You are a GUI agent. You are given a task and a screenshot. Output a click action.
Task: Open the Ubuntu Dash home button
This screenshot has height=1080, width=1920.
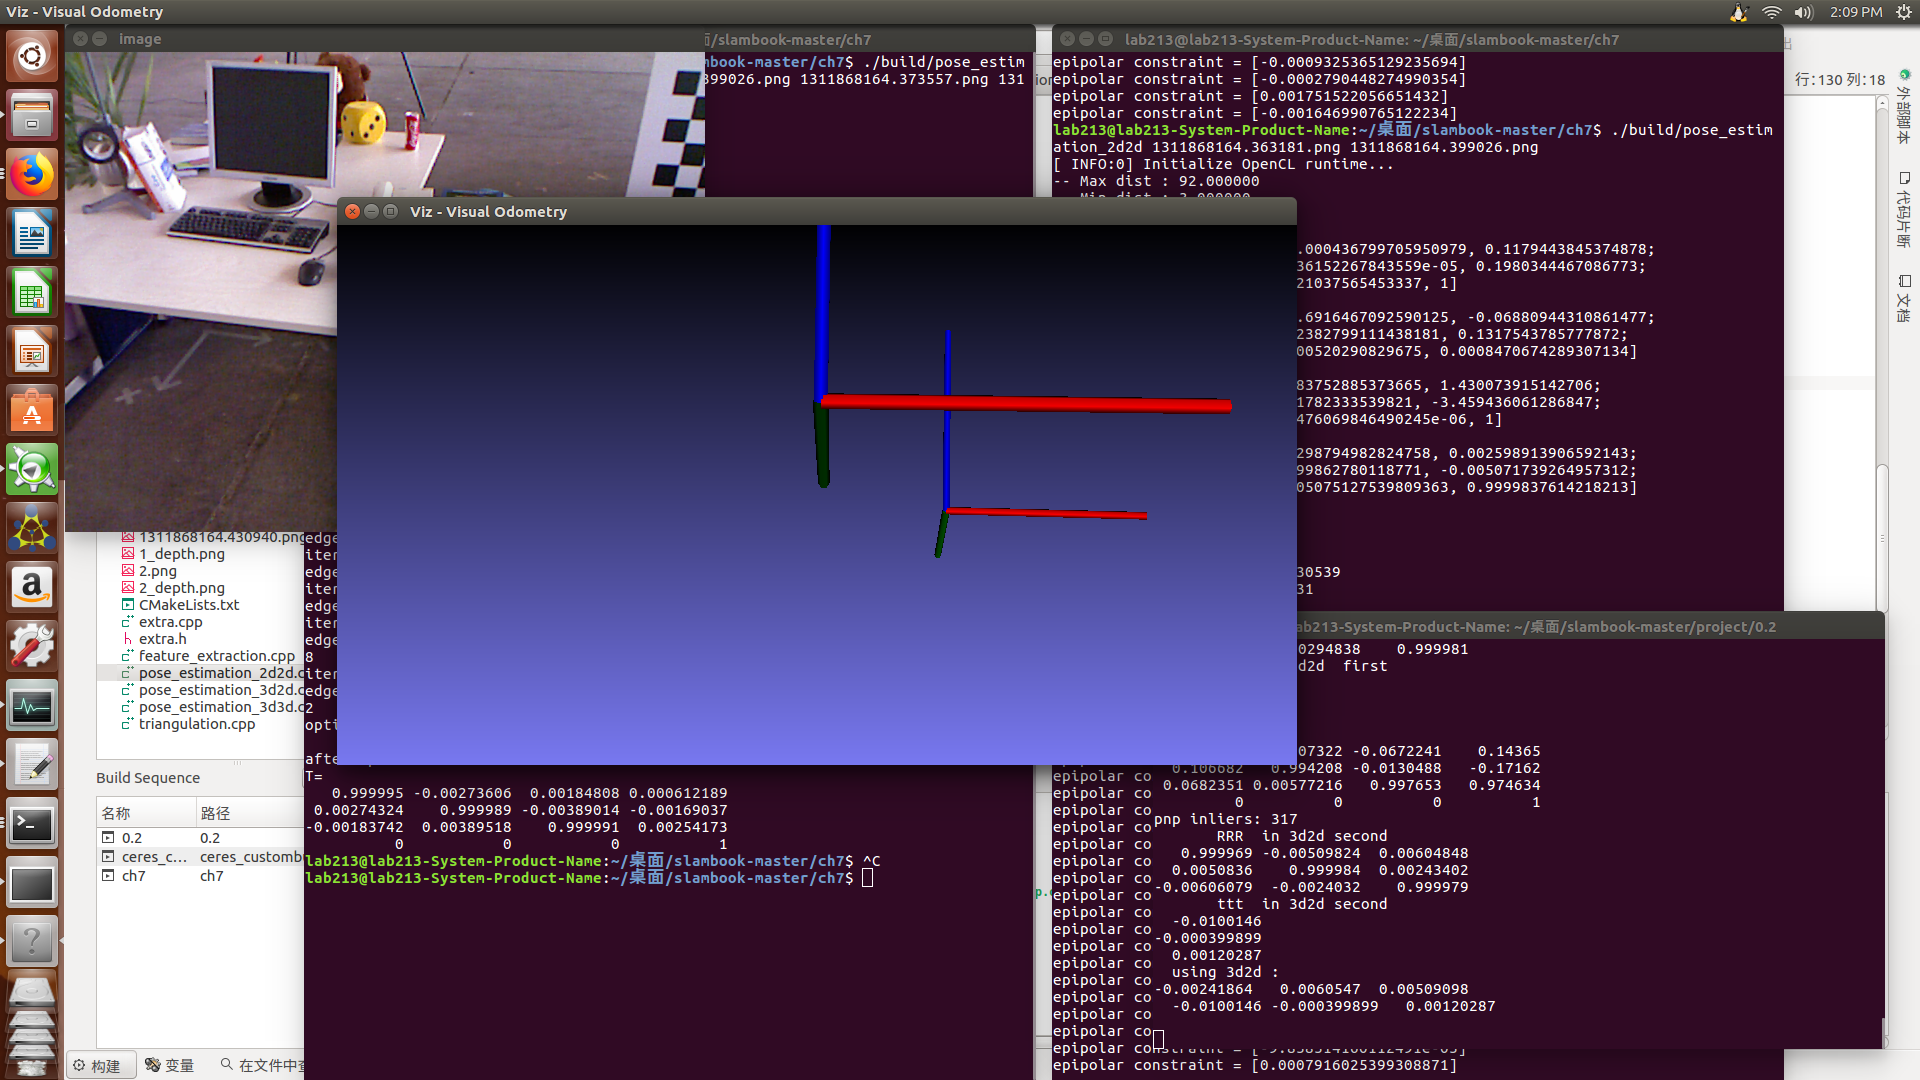pyautogui.click(x=32, y=55)
